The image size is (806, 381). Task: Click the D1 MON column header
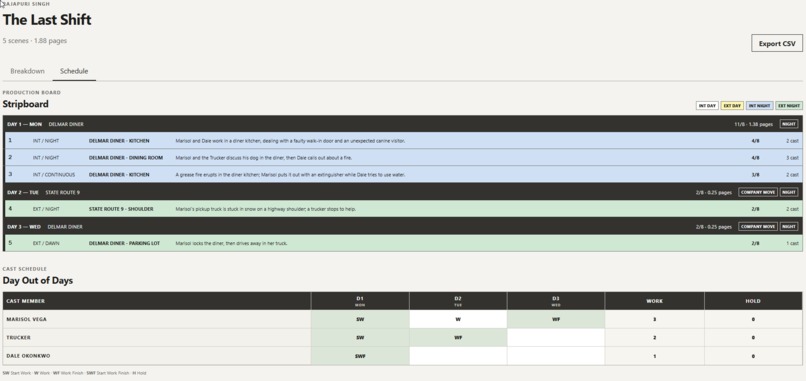point(360,301)
